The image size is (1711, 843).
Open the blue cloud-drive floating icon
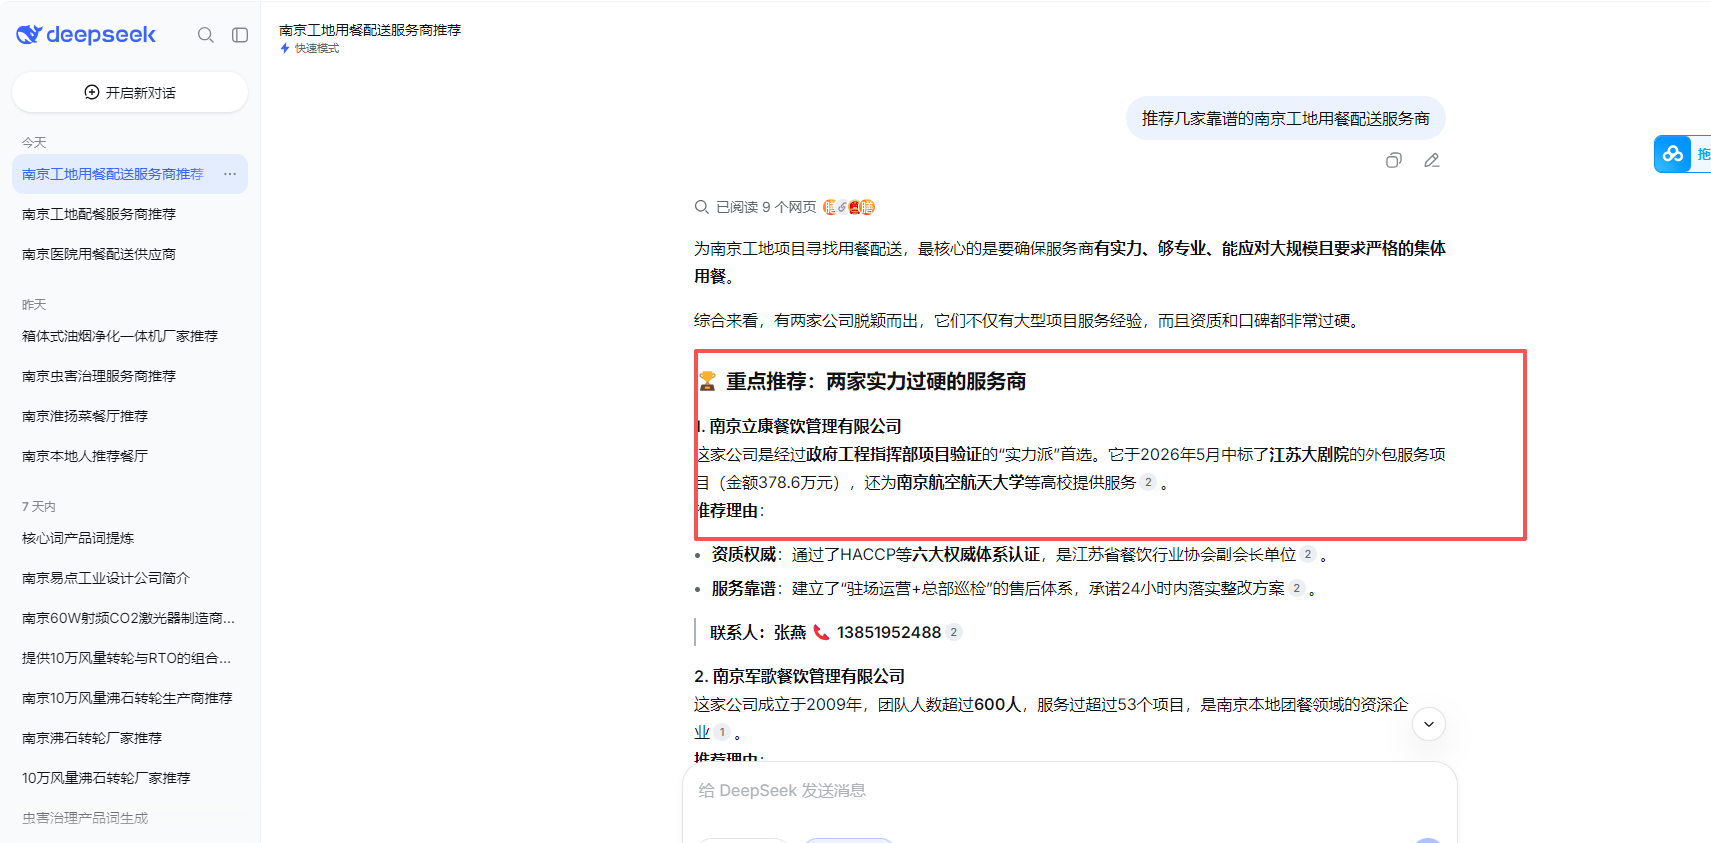point(1673,154)
